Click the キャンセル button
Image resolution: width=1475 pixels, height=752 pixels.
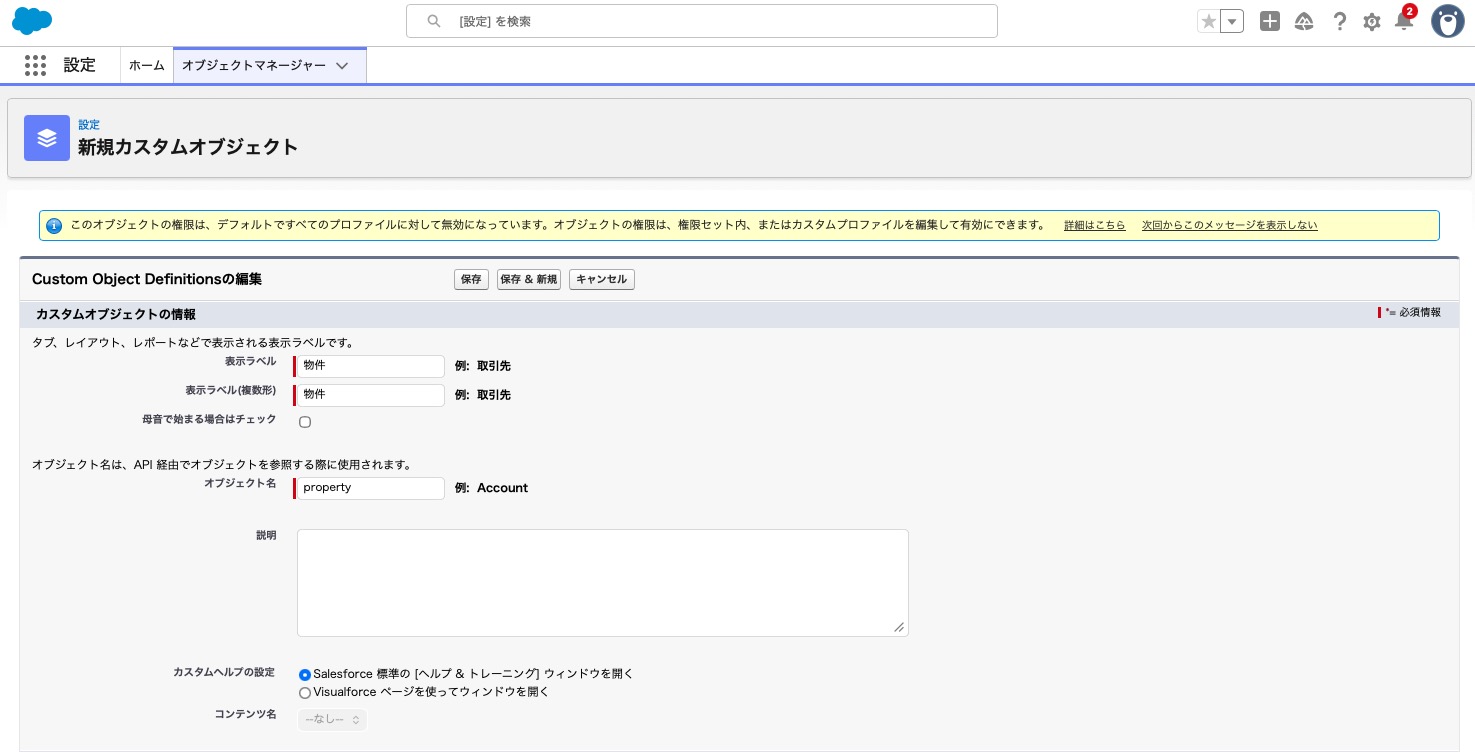tap(601, 280)
